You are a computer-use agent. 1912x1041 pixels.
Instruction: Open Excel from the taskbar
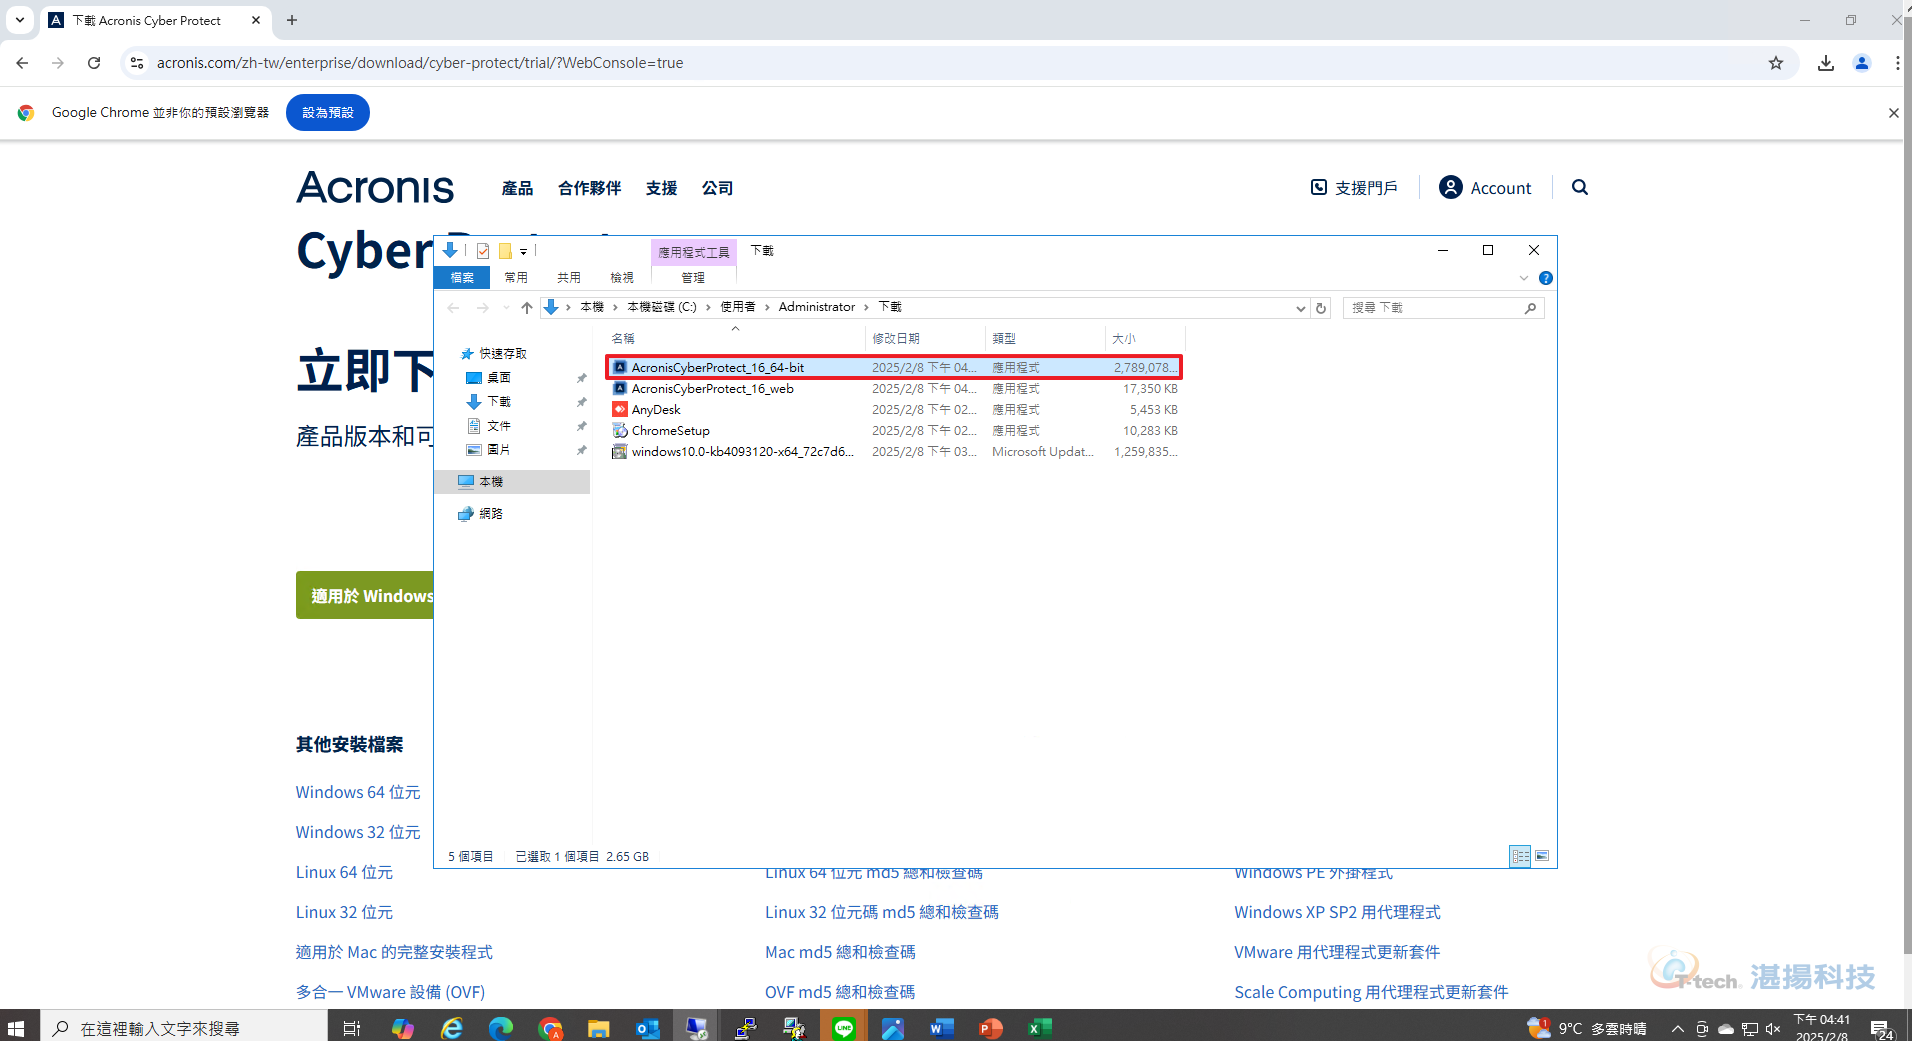coord(1039,1028)
